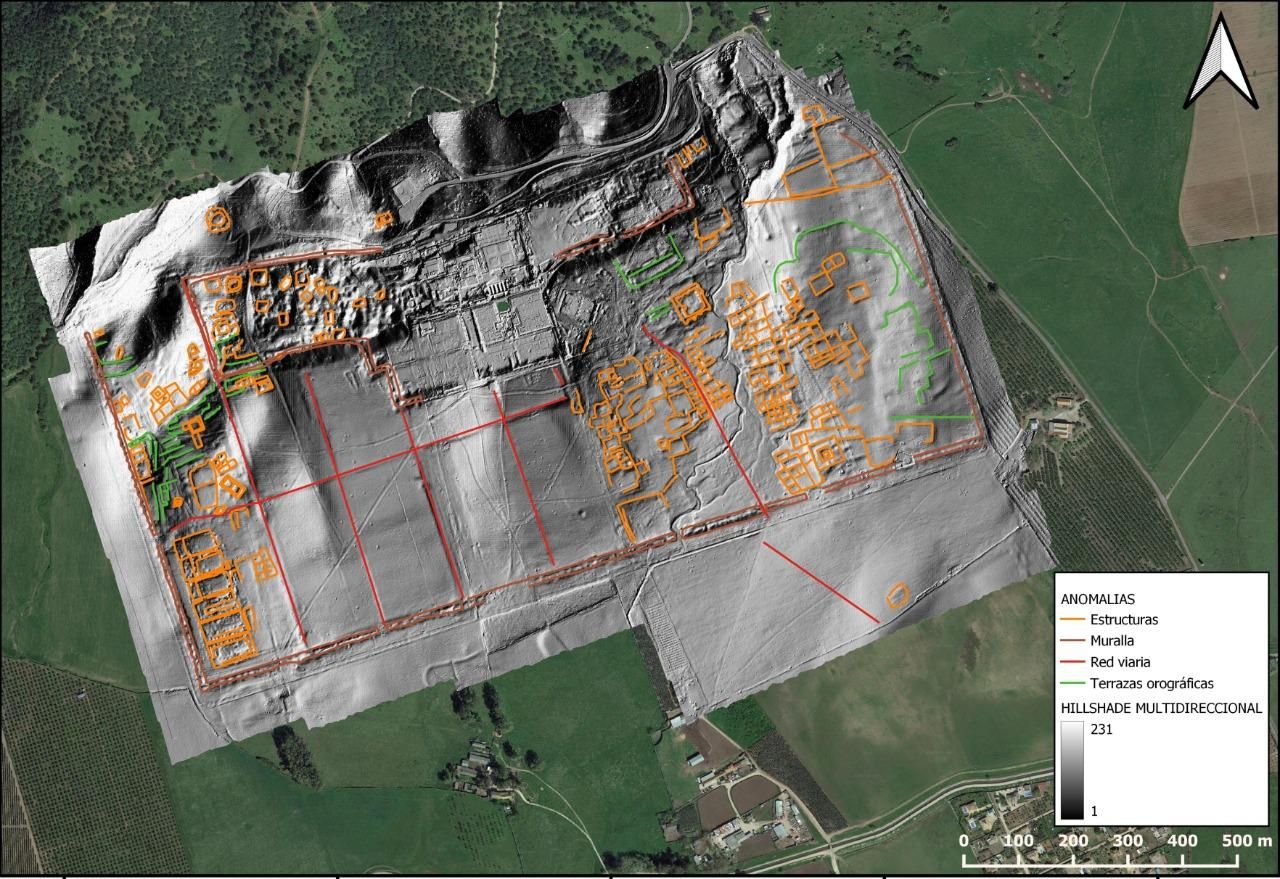Click the 200 mark on the scale bar
Viewport: 1280px width, 879px height.
[1074, 840]
